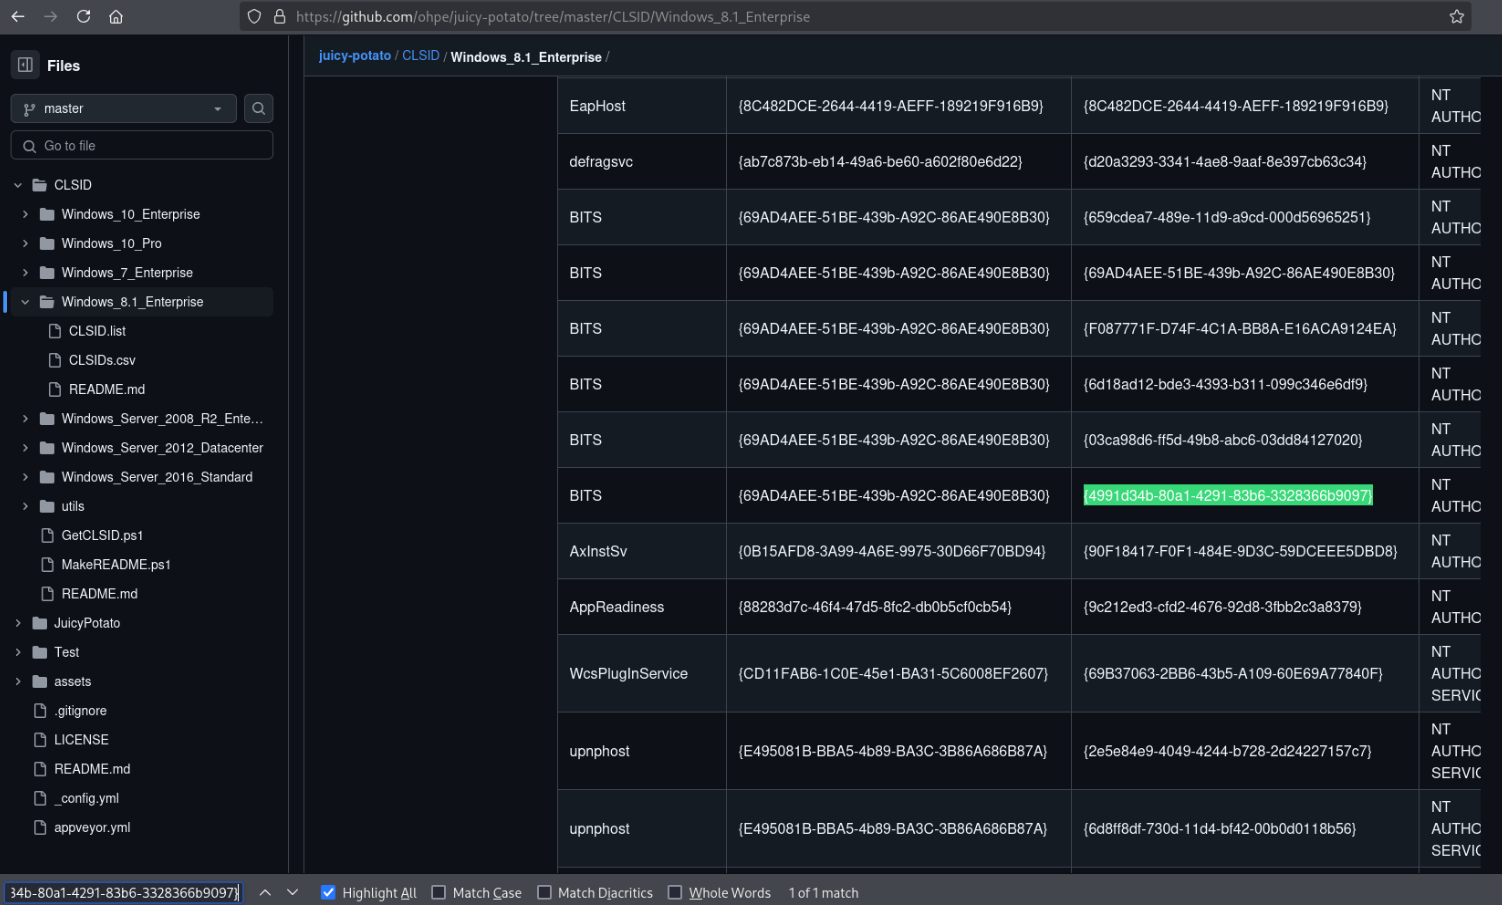This screenshot has width=1502, height=905.
Task: Open CLSID breadcrumb link
Action: click(421, 56)
